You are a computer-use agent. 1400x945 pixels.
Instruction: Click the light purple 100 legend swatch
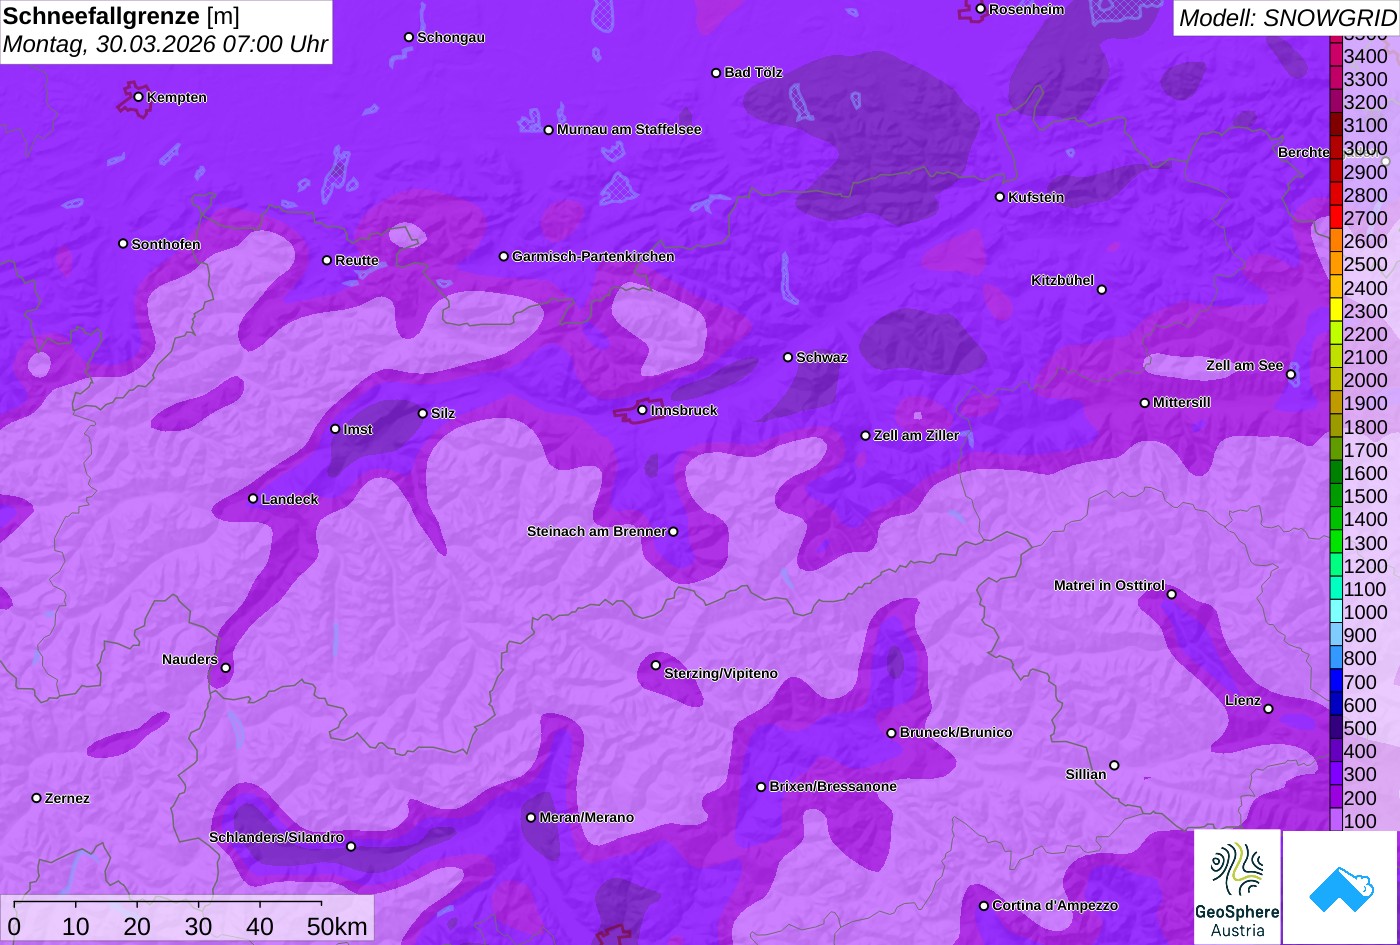click(1335, 820)
